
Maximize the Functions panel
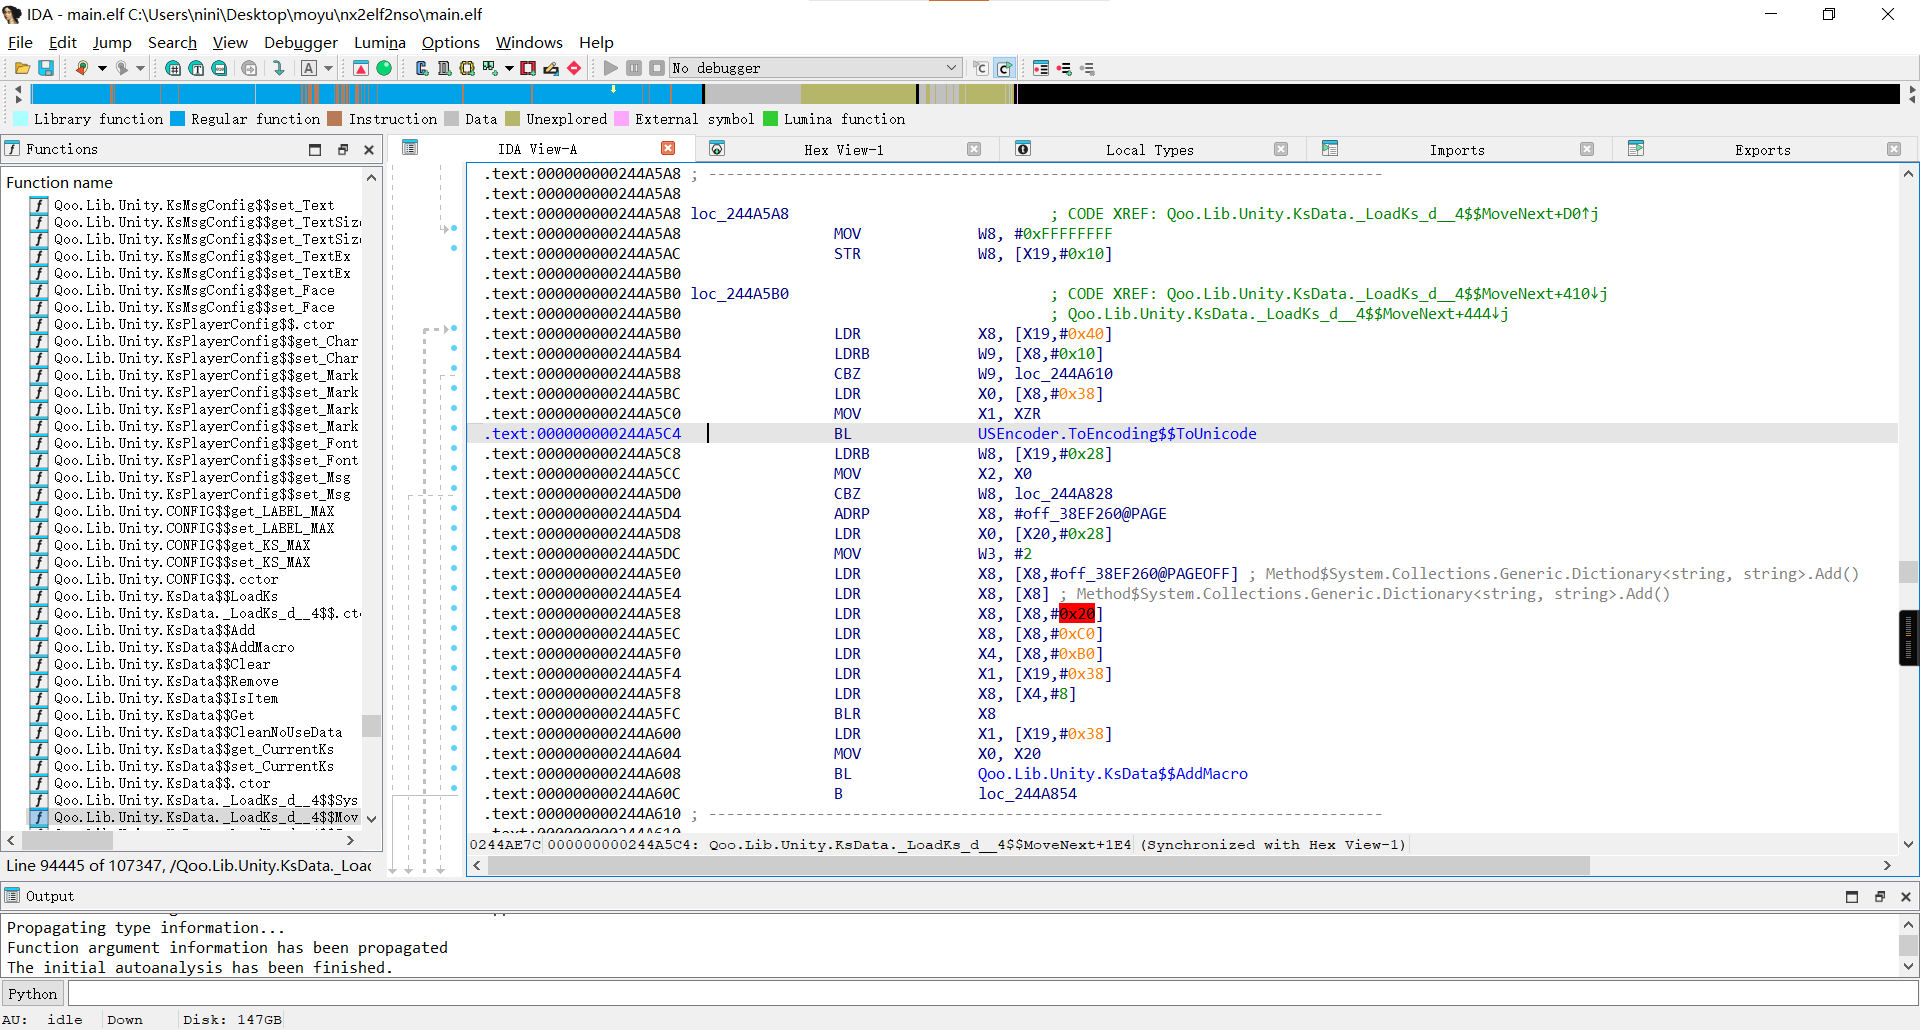point(315,150)
